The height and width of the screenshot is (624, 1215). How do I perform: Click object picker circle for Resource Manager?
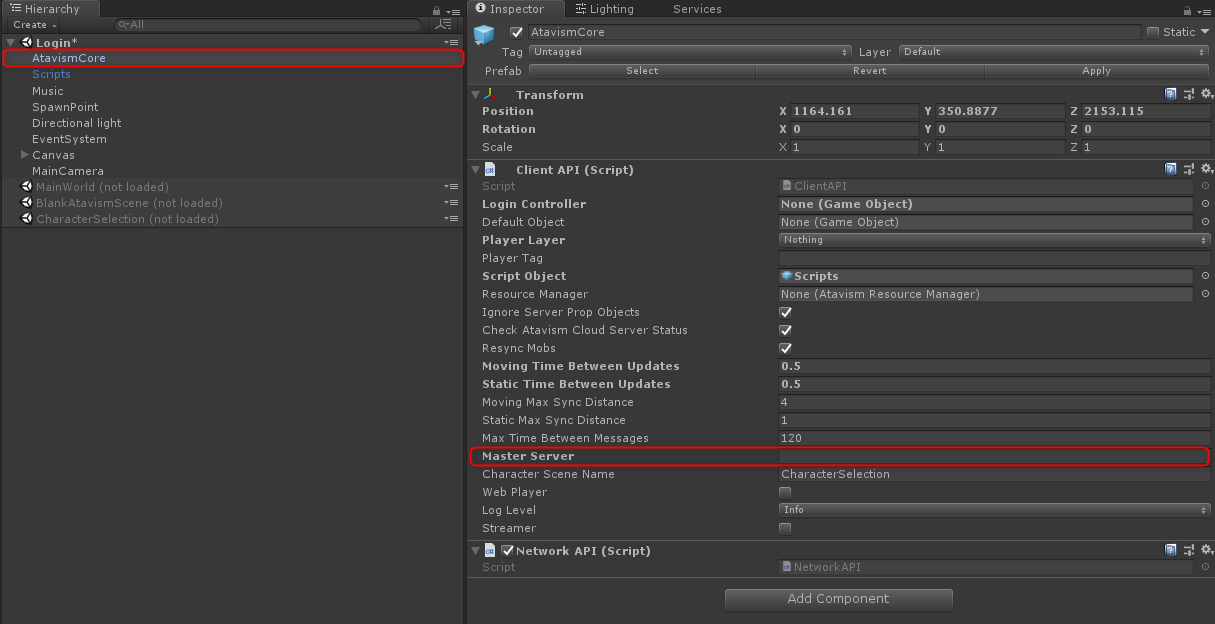click(x=1205, y=294)
